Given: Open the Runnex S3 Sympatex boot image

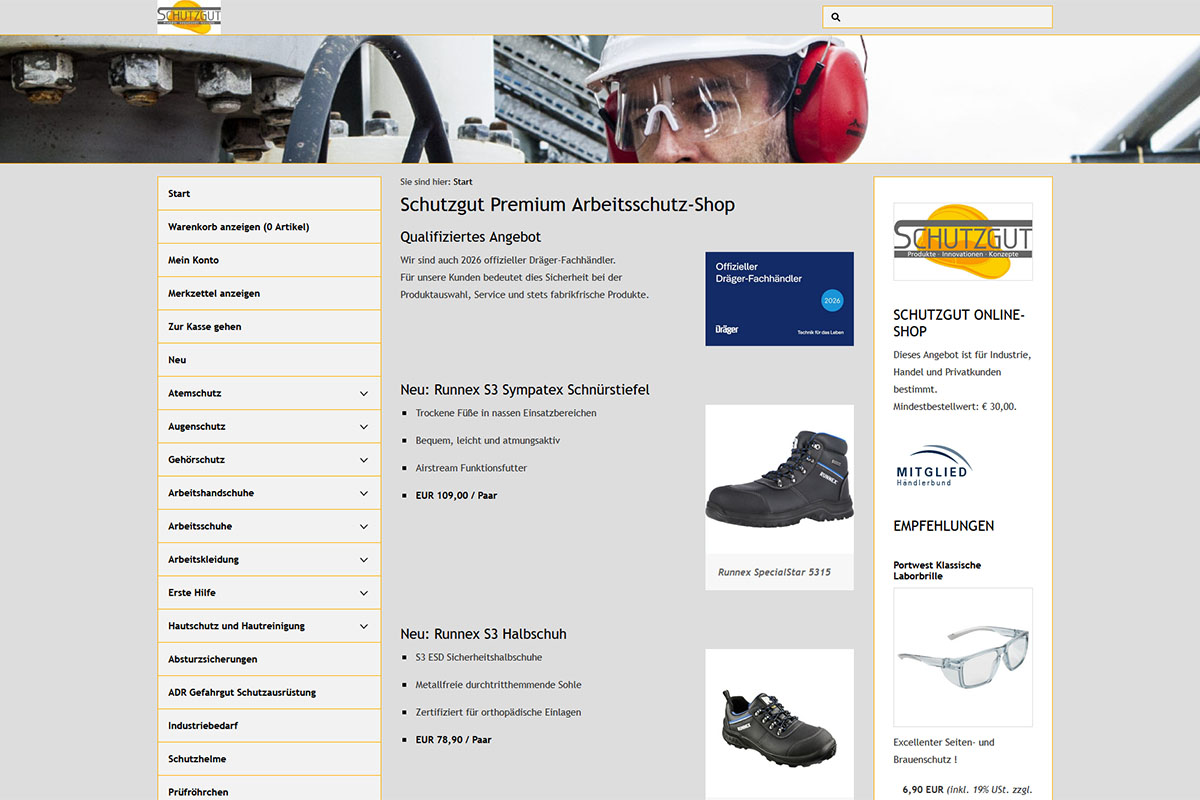Looking at the screenshot, I should point(779,479).
